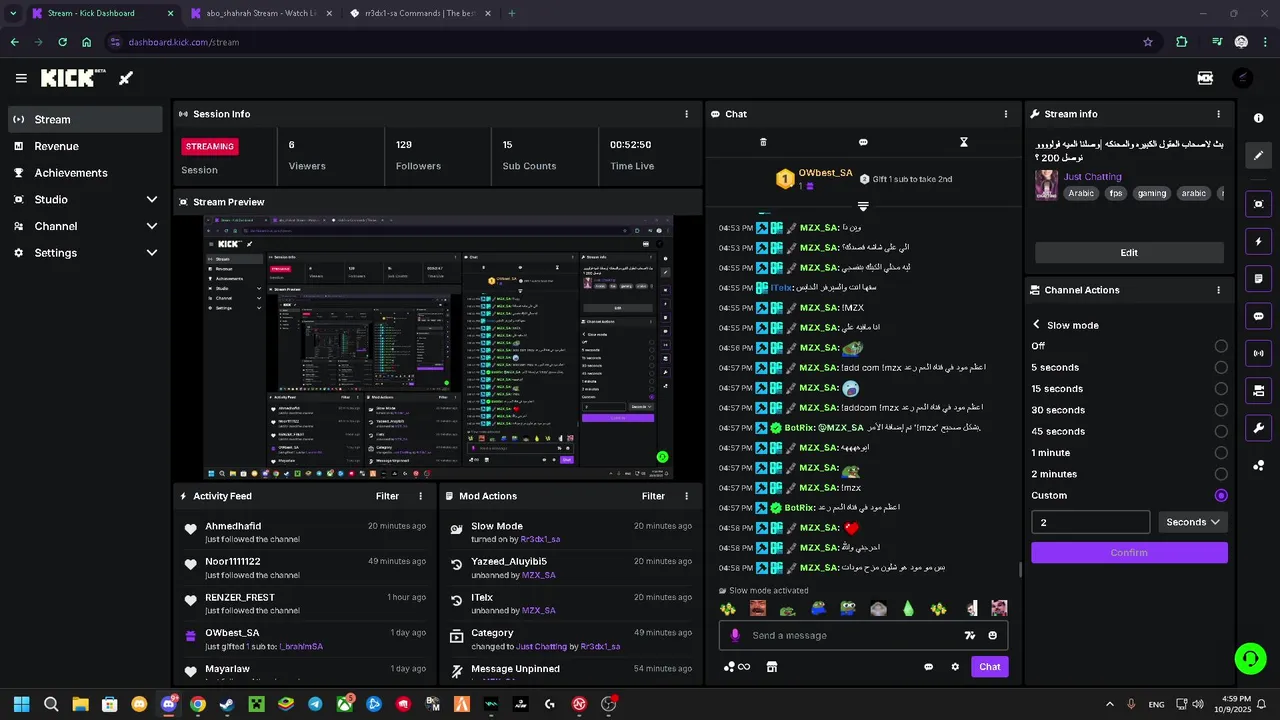The width and height of the screenshot is (1280, 720).
Task: Open Session Info three-dot options
Action: [x=686, y=114]
